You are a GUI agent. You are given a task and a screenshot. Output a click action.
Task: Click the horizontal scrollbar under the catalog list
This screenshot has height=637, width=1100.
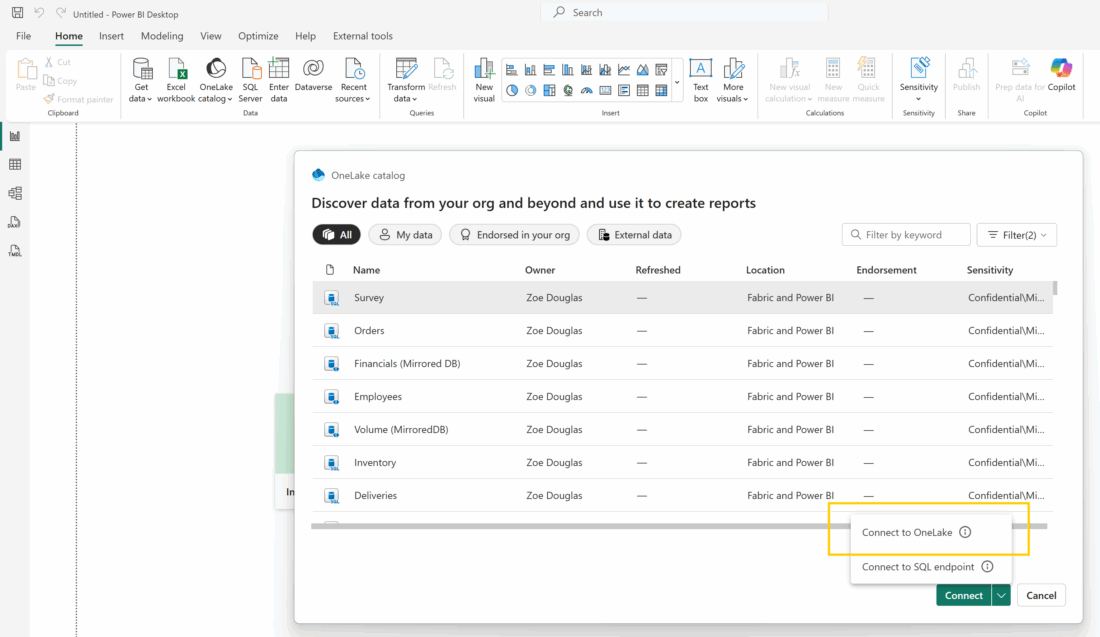679,525
